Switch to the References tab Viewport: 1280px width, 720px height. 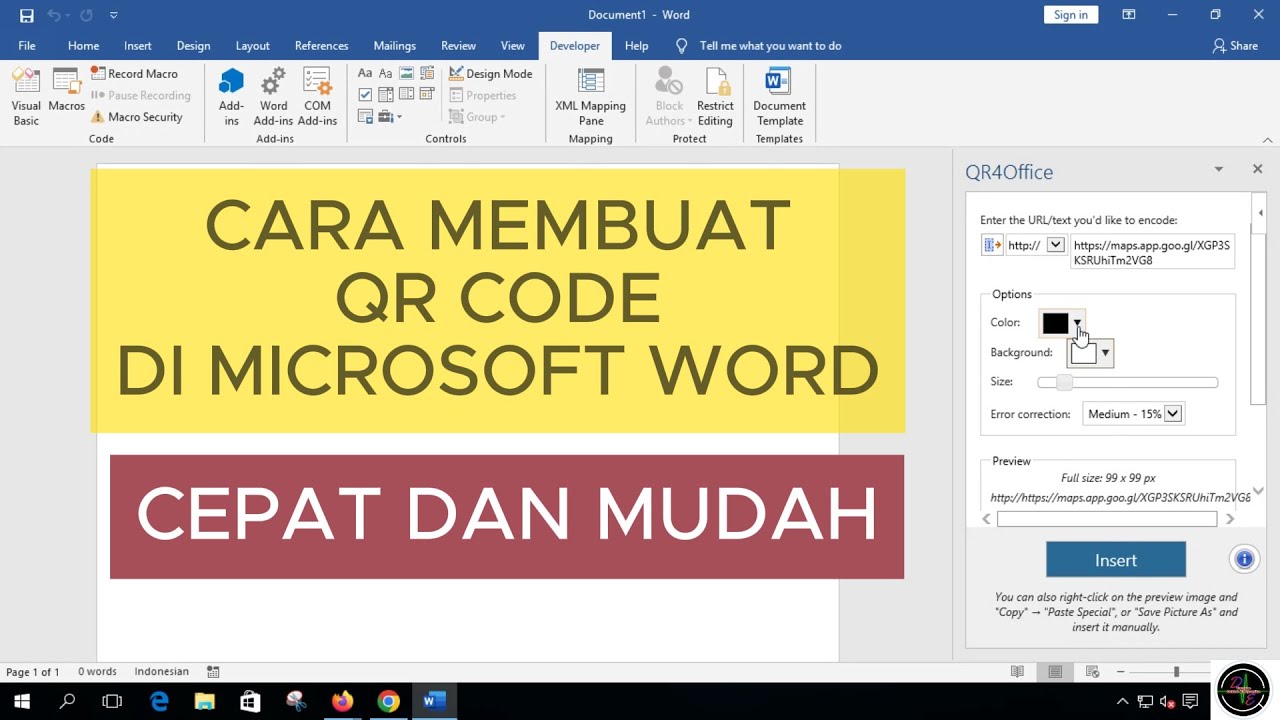click(x=322, y=46)
